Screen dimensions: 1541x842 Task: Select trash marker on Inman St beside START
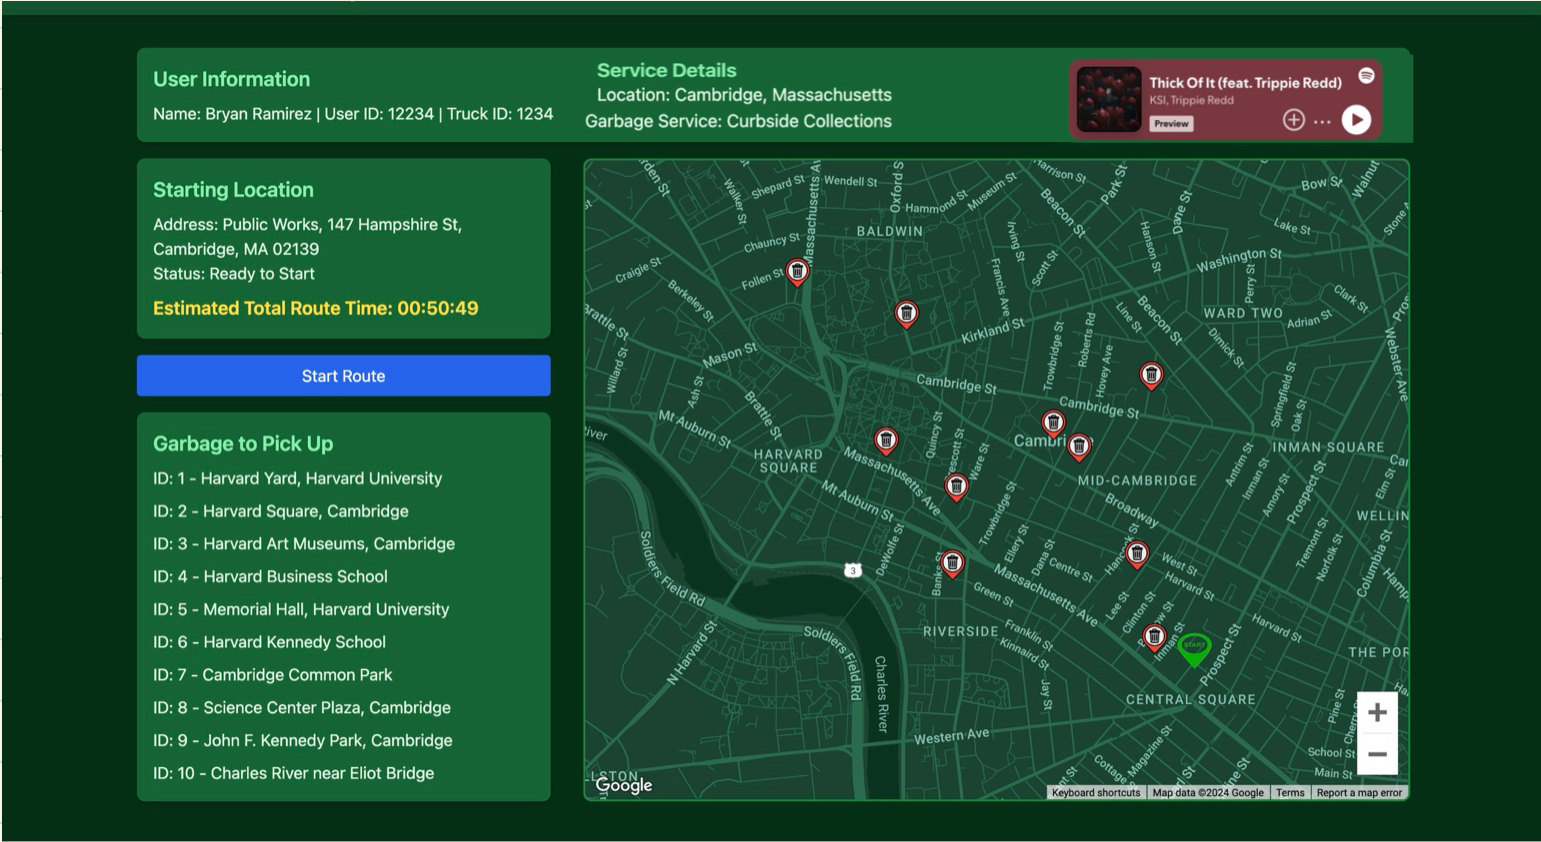[x=1154, y=637]
